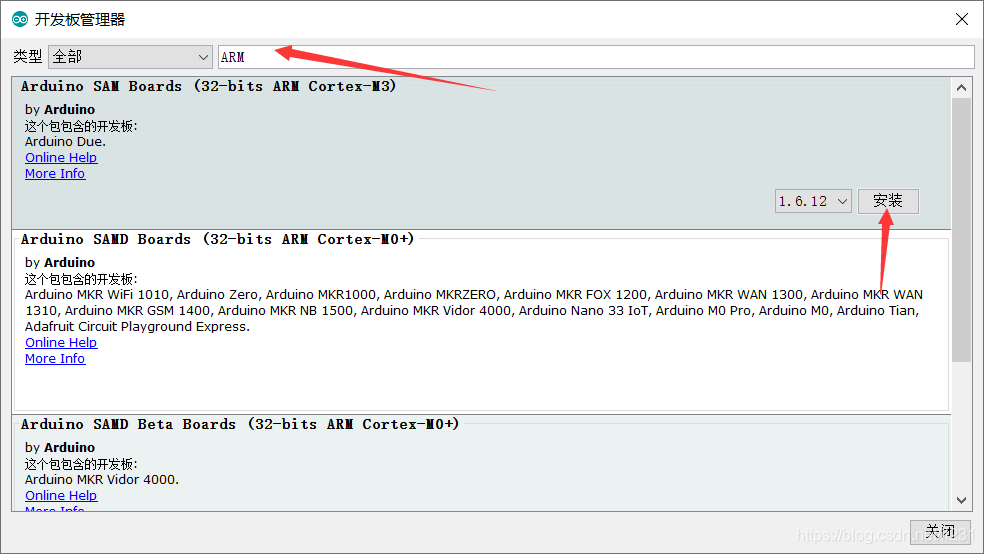Screen dimensions: 984x554
Task: Open Online Help link under SAMD Beta Boards
Action: tap(61, 496)
